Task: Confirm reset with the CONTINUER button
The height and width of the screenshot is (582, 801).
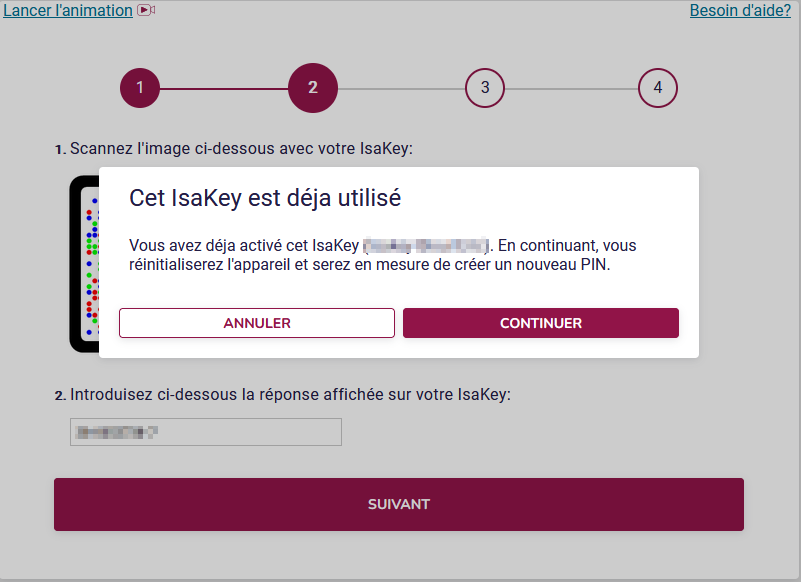Action: [541, 323]
